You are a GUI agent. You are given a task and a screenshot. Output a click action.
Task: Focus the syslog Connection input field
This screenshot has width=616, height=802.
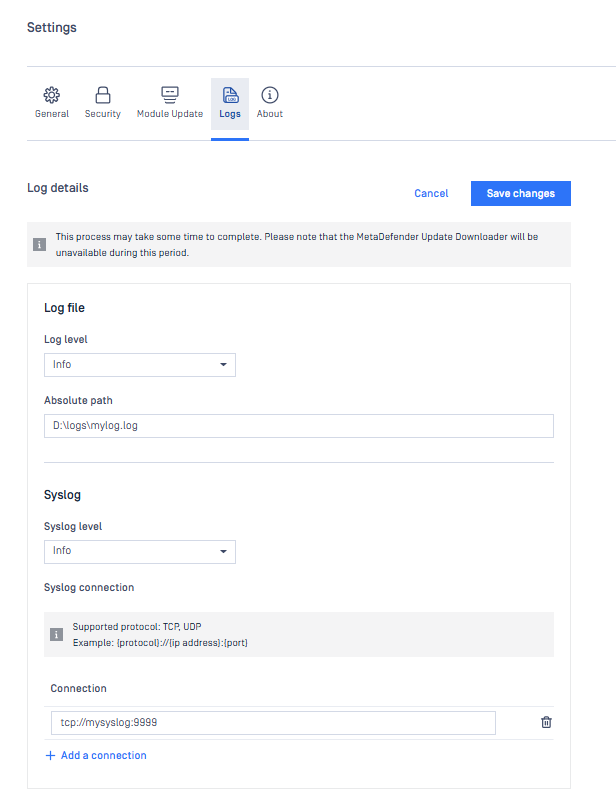[x=273, y=723]
